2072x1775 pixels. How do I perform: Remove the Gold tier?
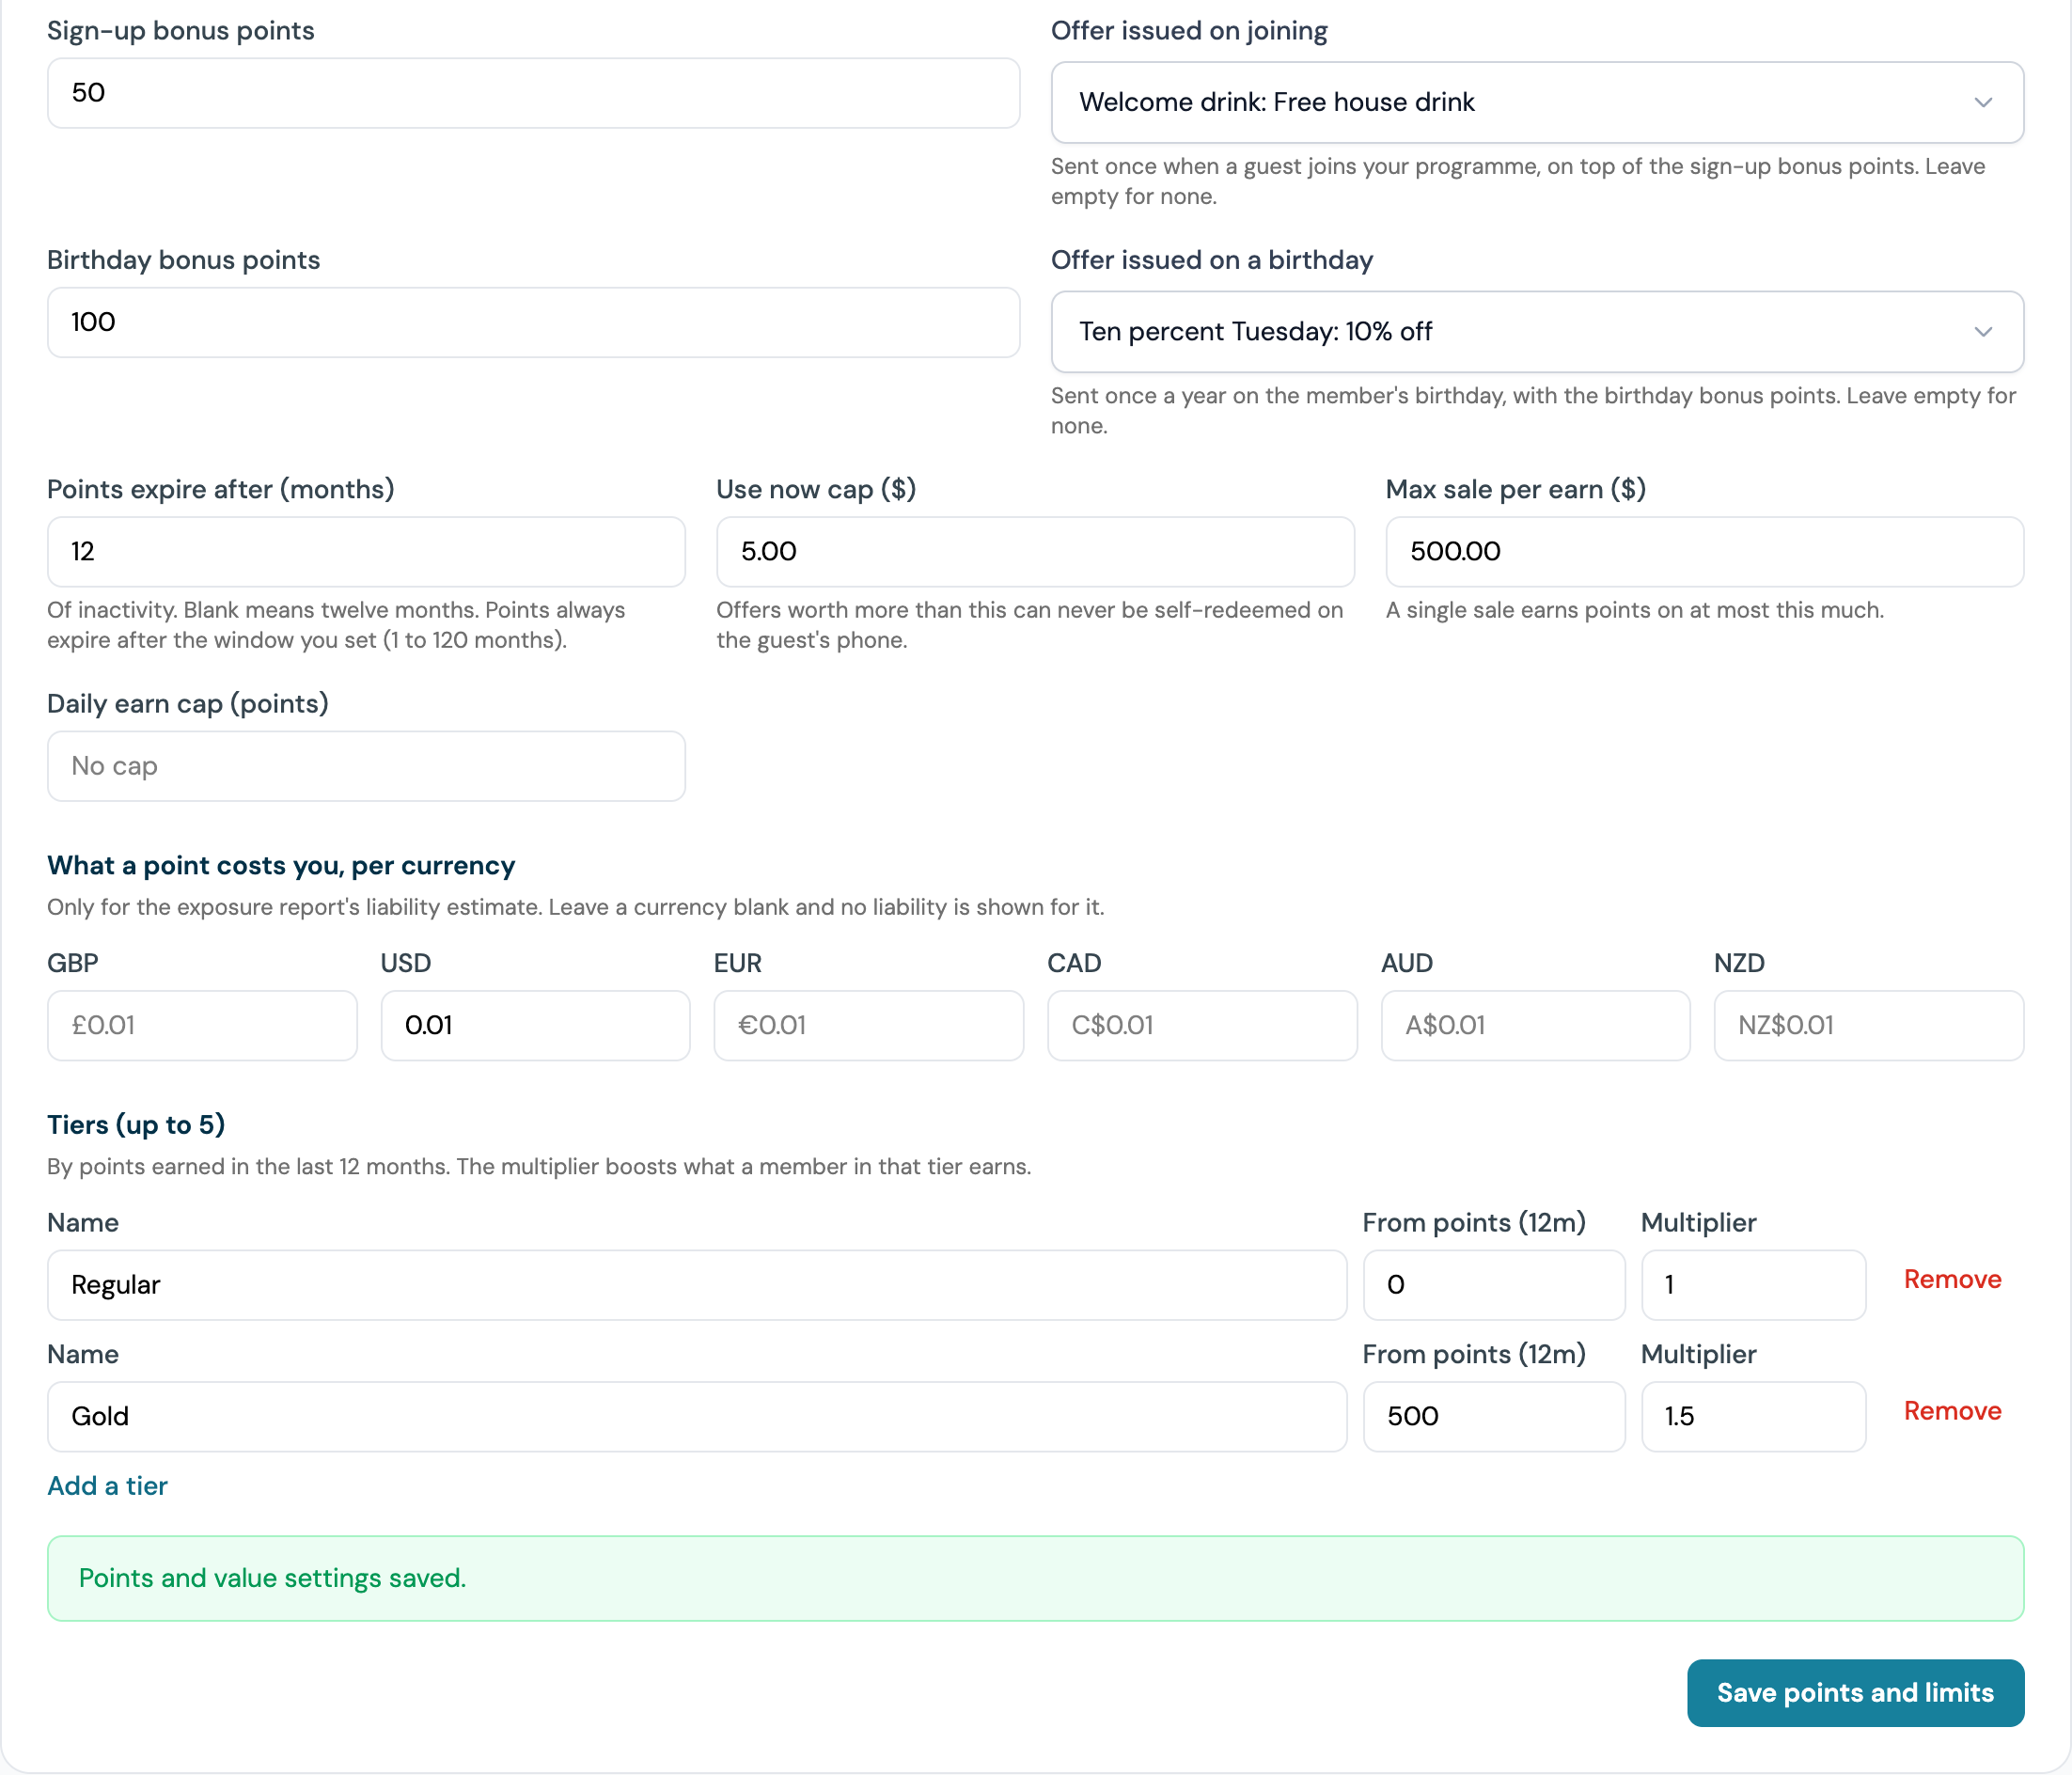1952,1411
